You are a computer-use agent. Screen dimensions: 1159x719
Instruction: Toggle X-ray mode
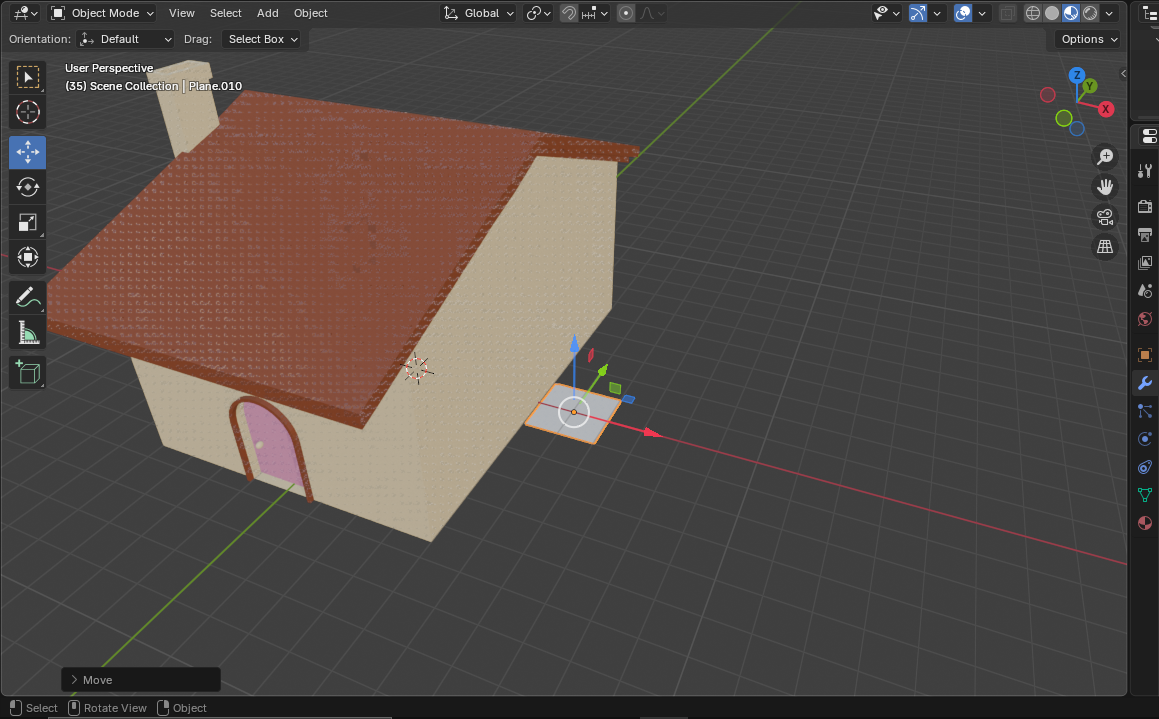click(1007, 13)
